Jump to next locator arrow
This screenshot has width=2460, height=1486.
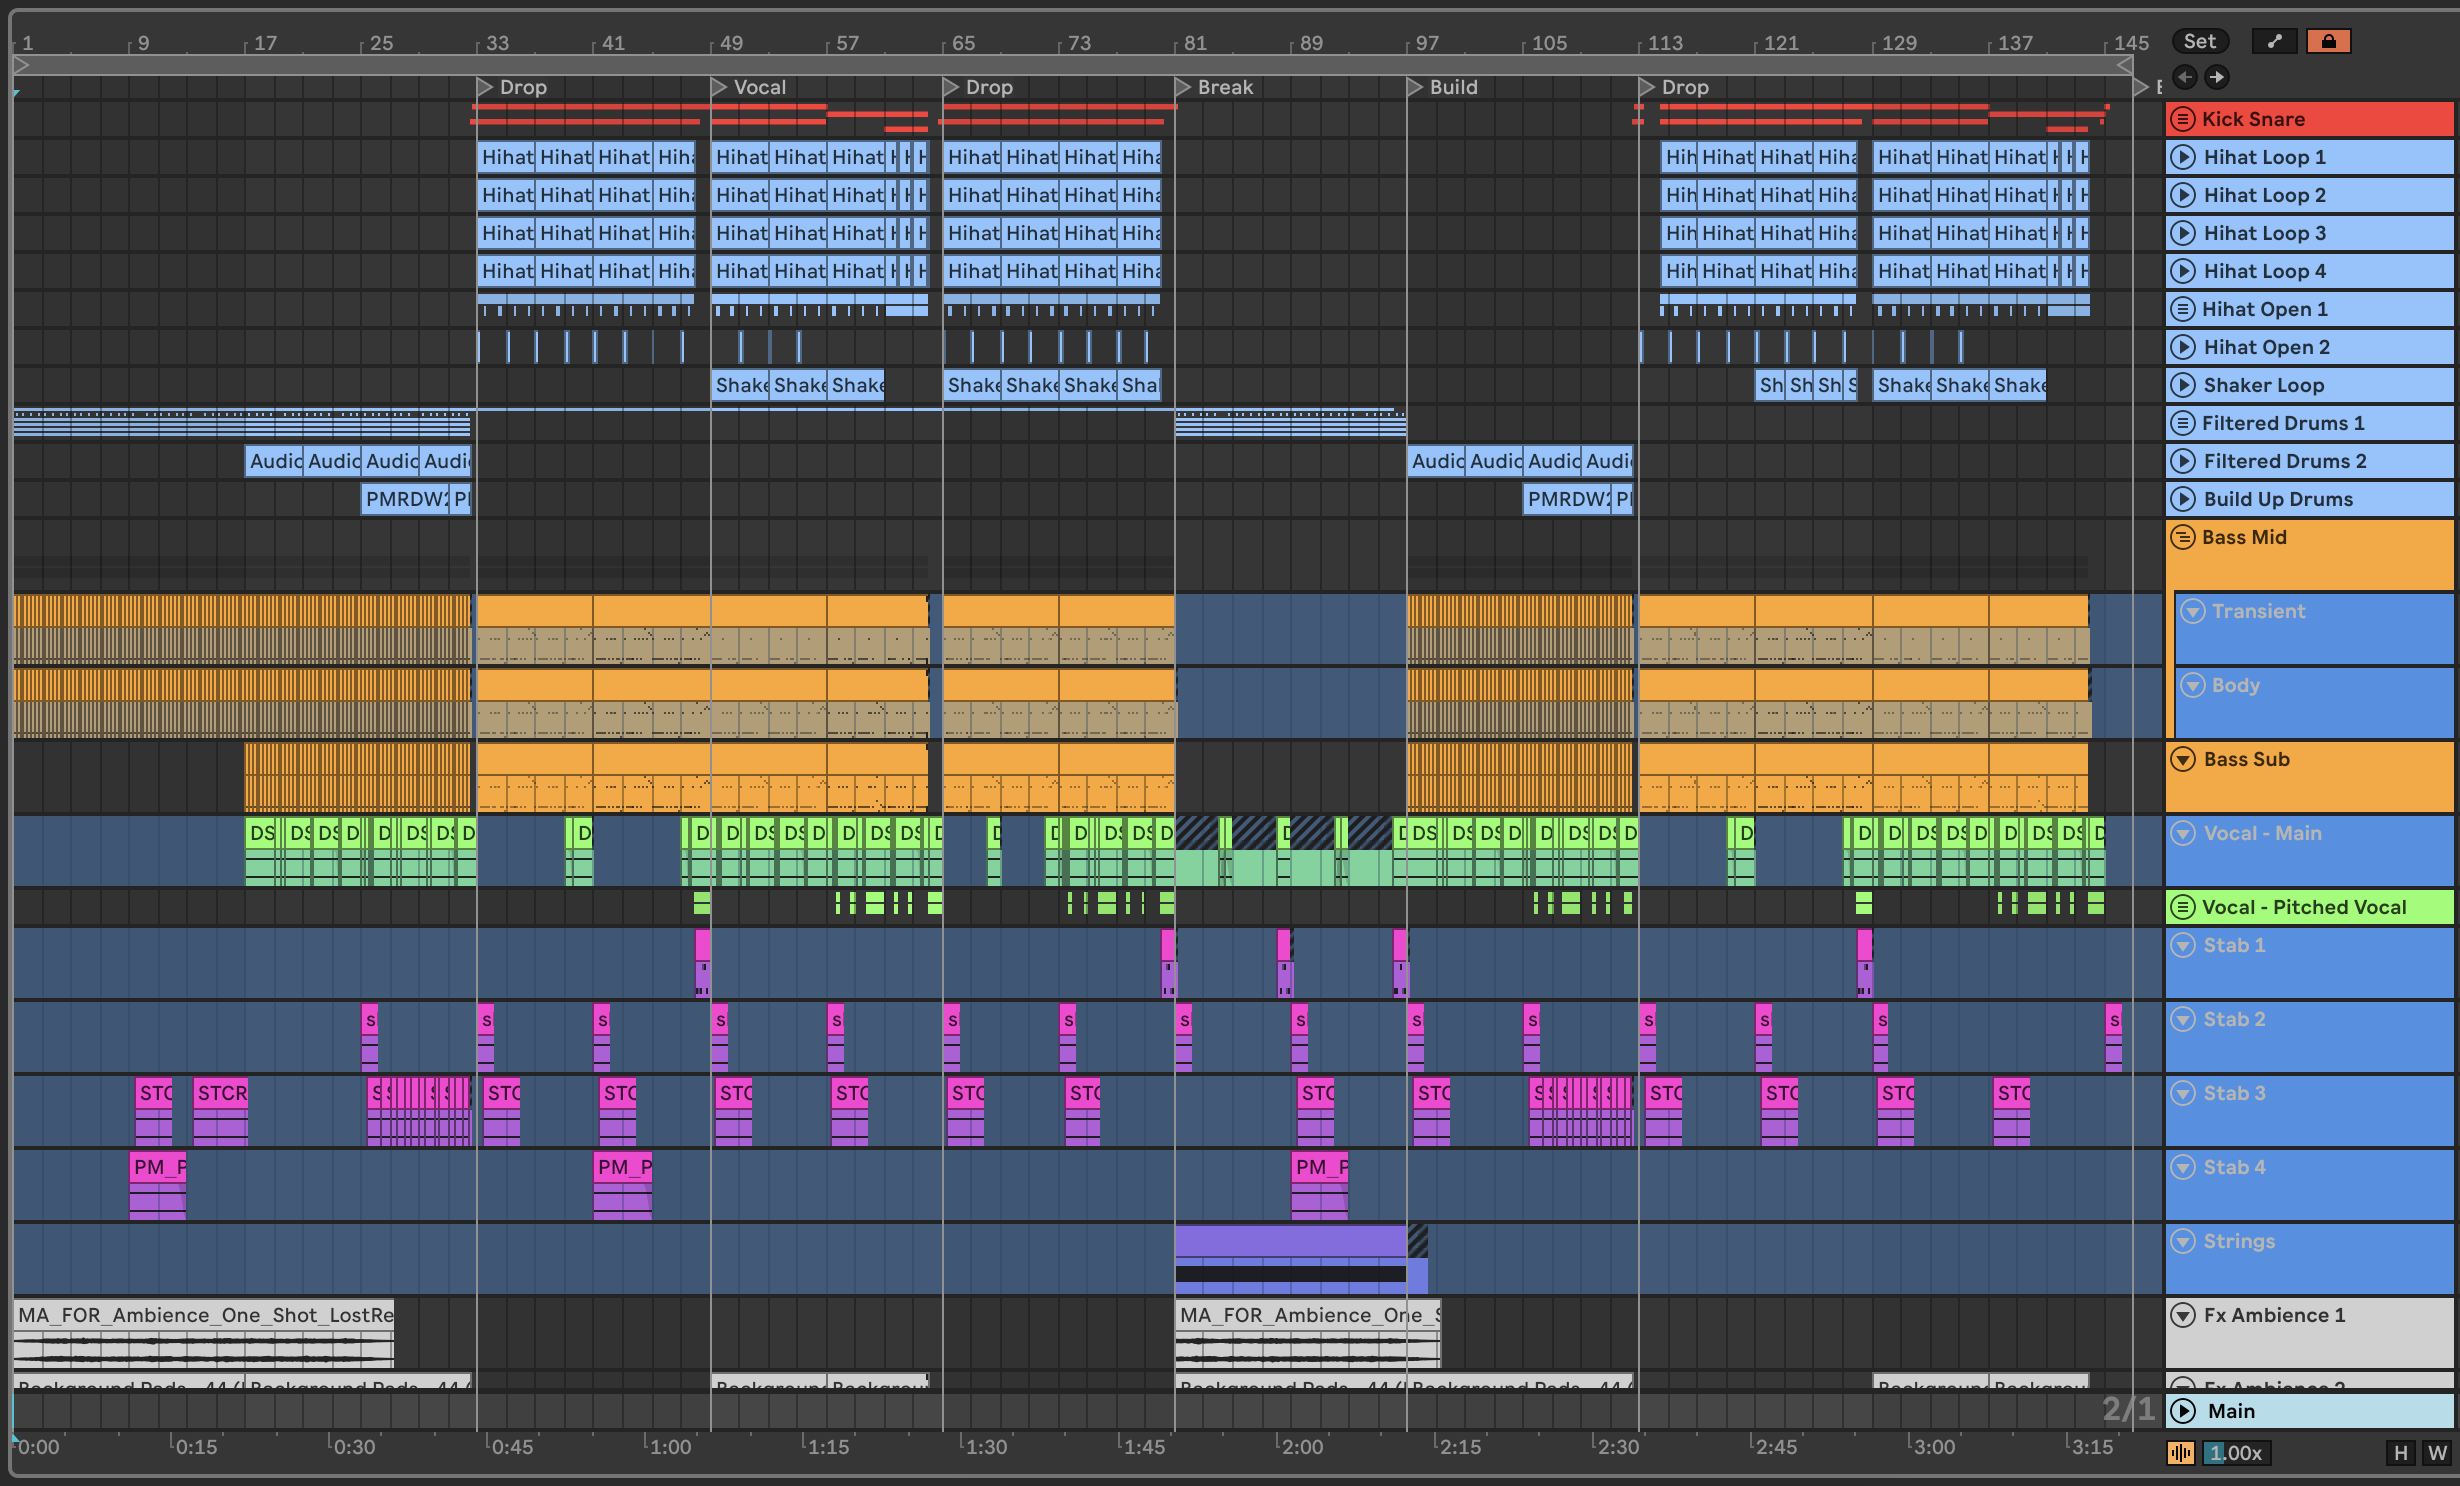tap(2216, 77)
